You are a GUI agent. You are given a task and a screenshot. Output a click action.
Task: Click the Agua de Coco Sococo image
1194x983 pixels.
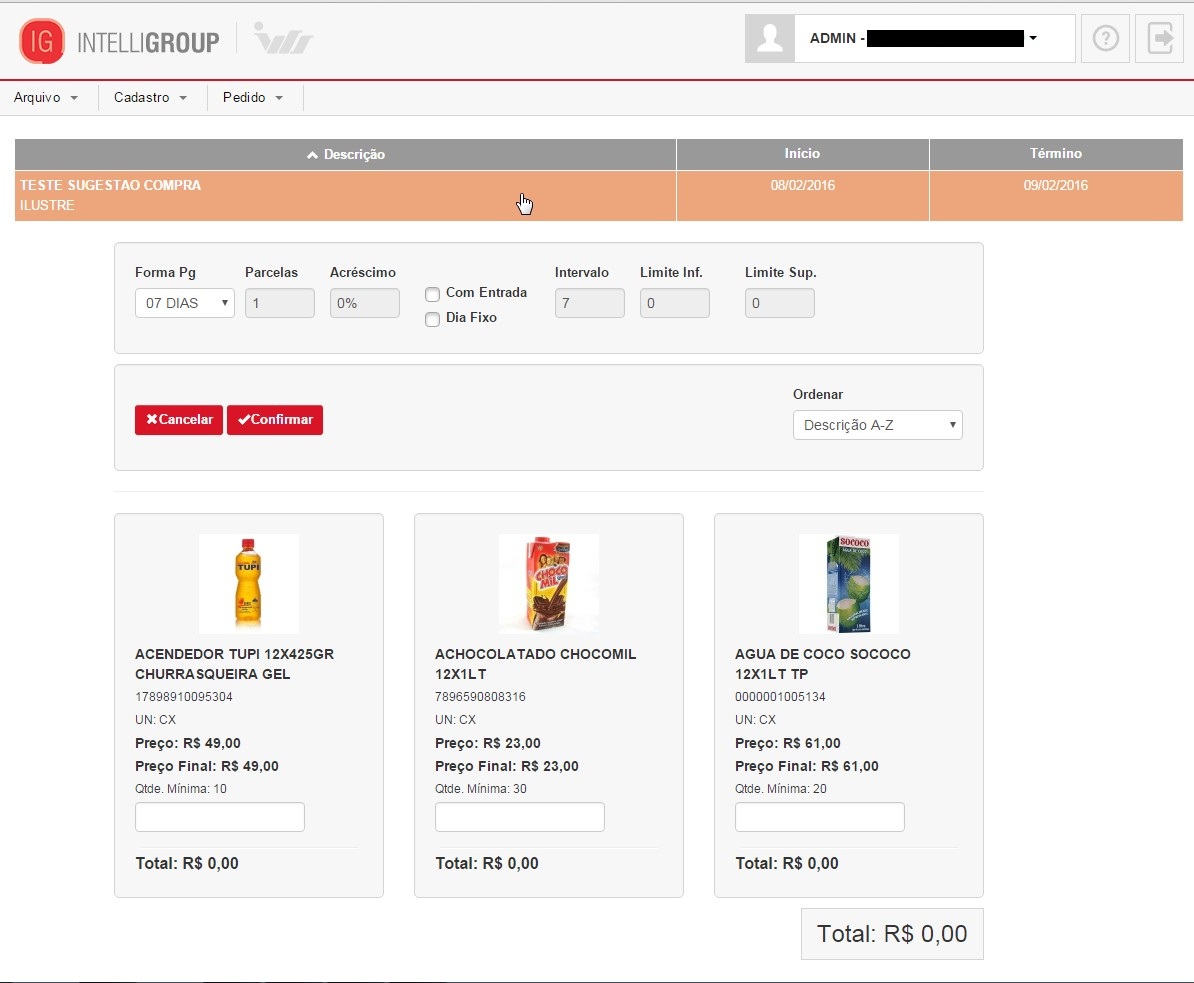(849, 584)
